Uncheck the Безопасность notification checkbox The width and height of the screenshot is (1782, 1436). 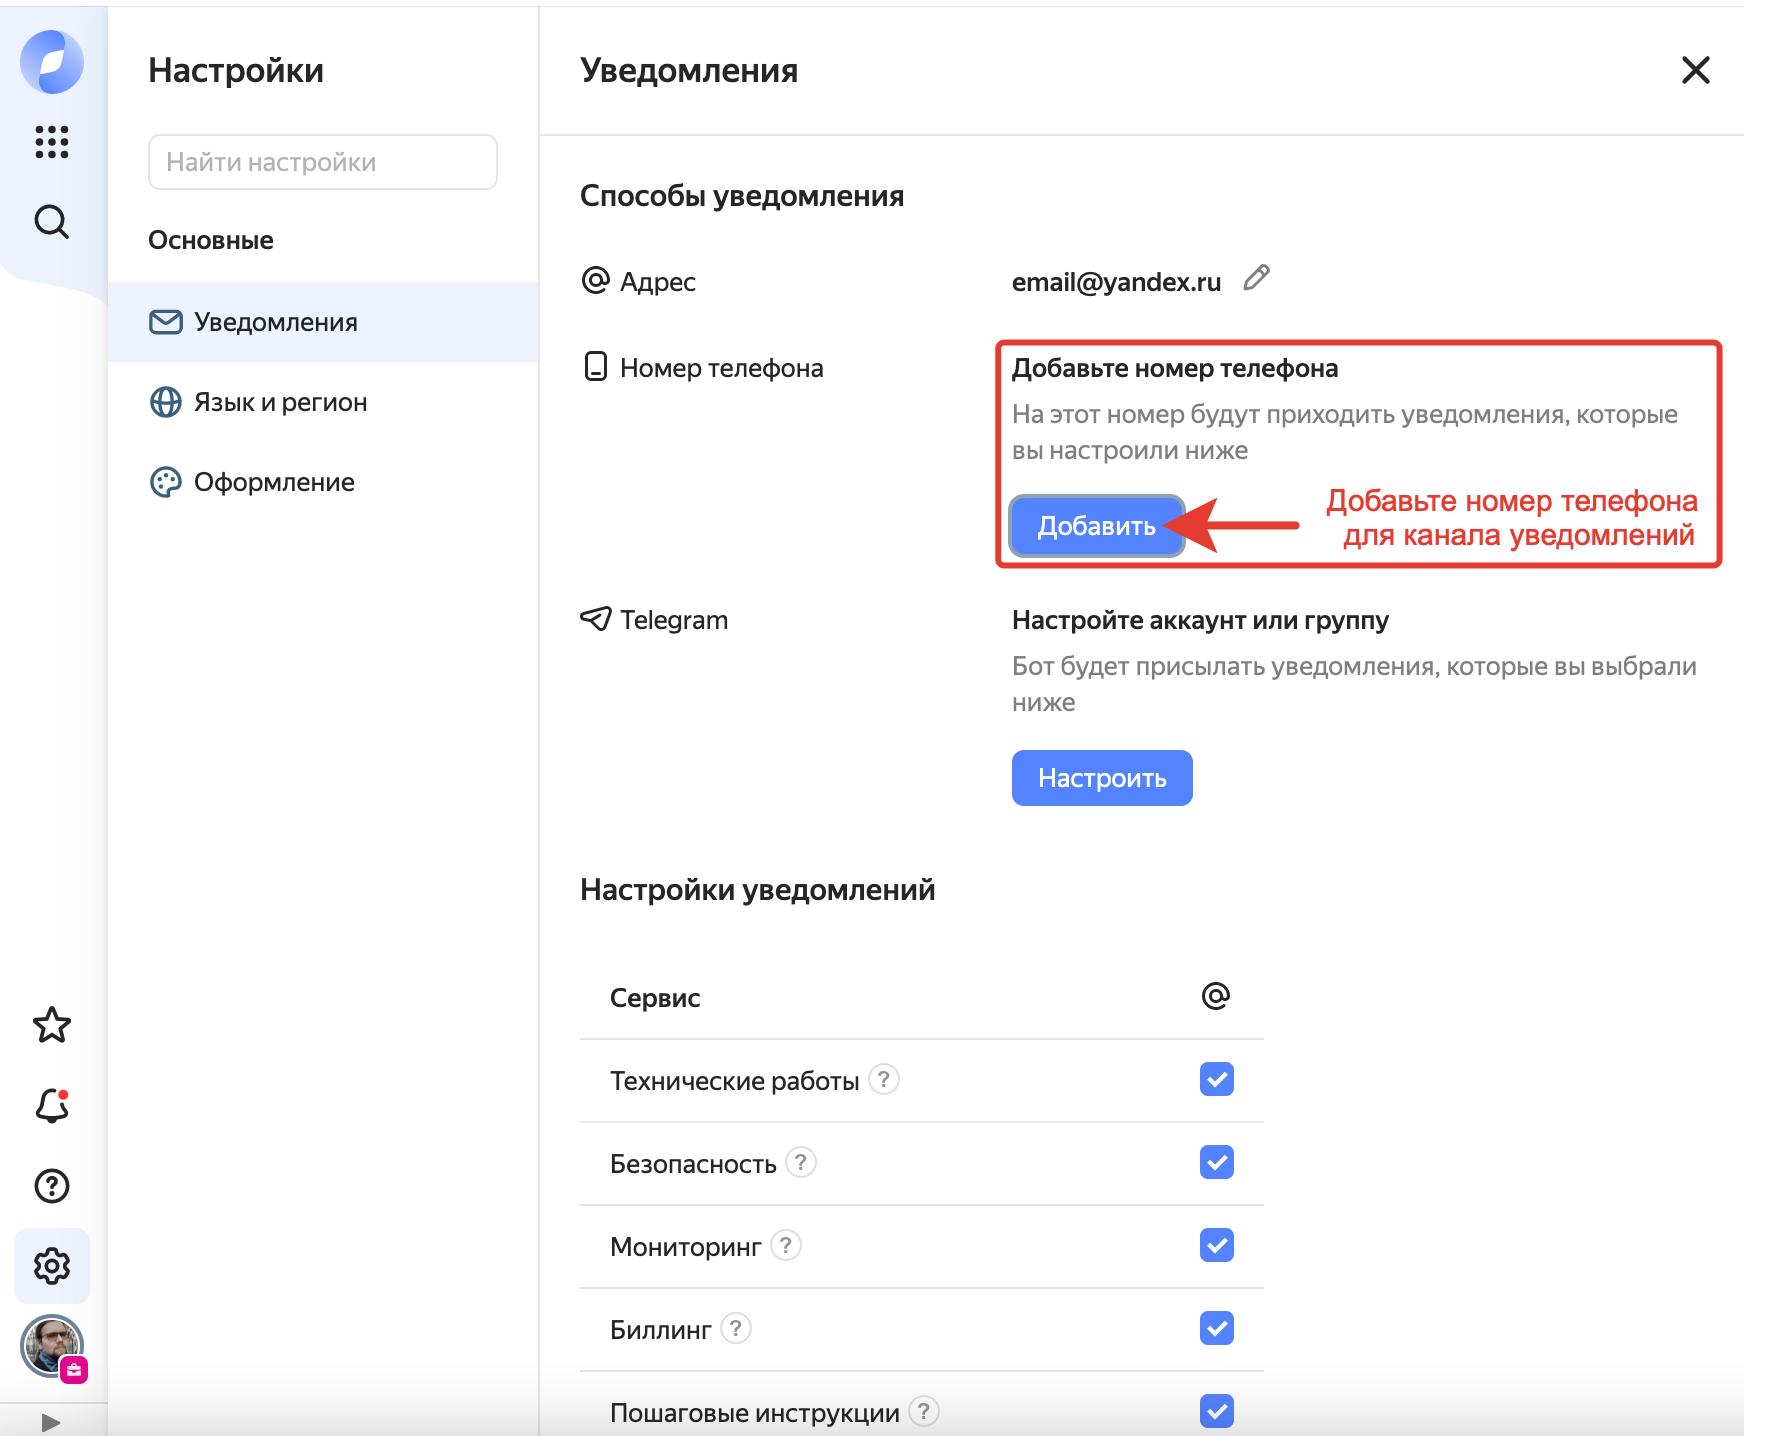(1216, 1162)
